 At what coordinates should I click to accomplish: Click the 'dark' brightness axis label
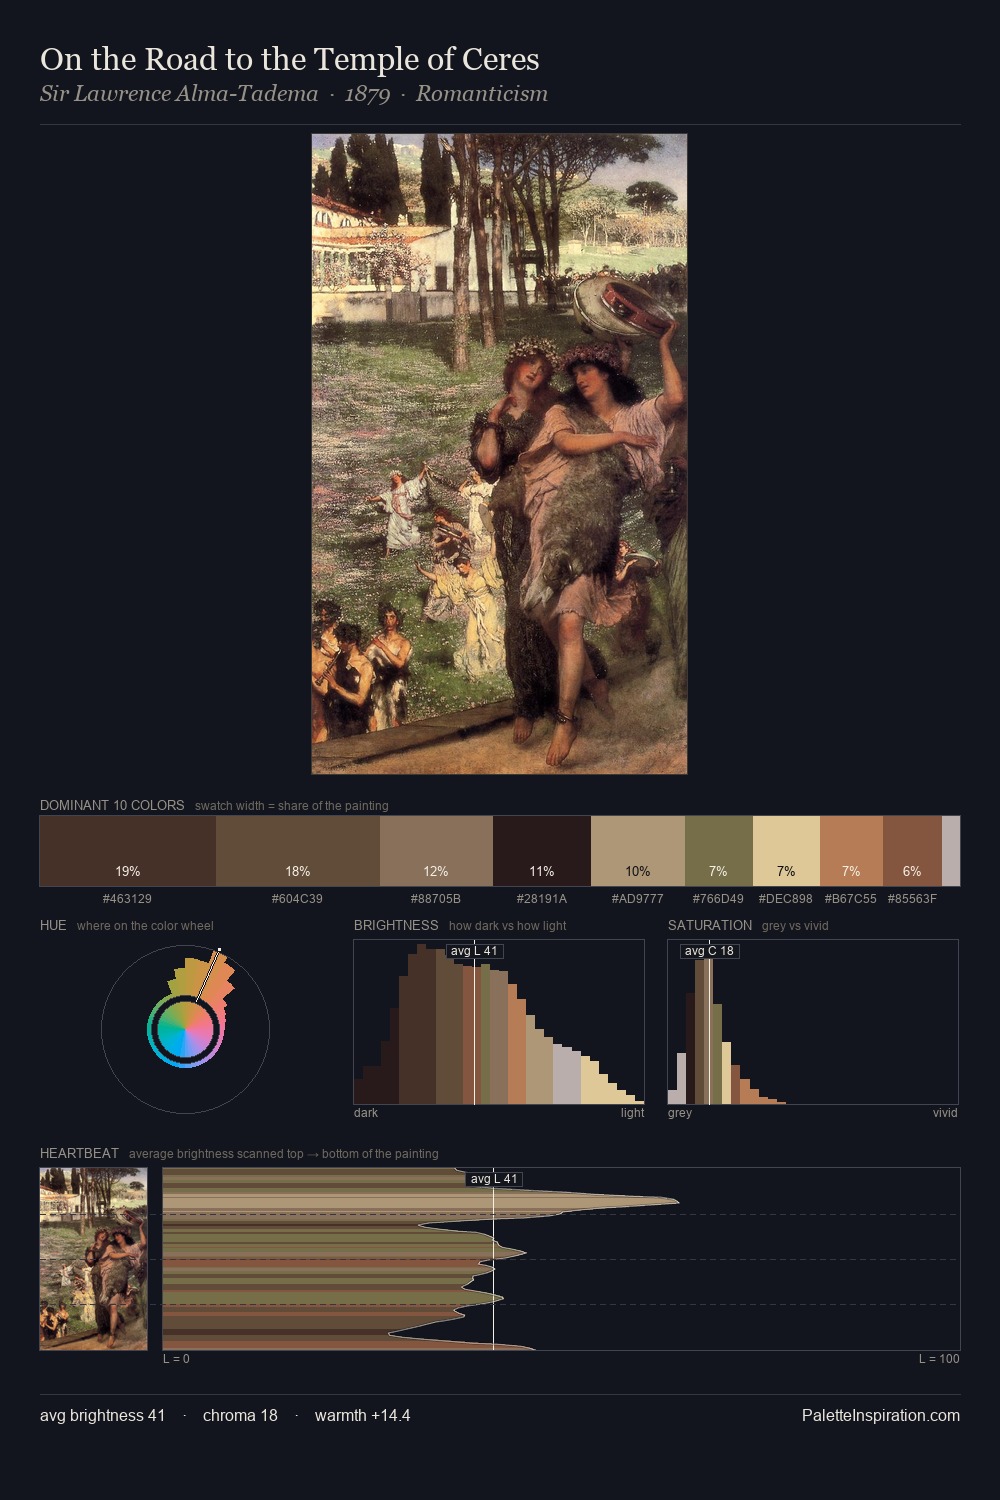[x=366, y=1113]
